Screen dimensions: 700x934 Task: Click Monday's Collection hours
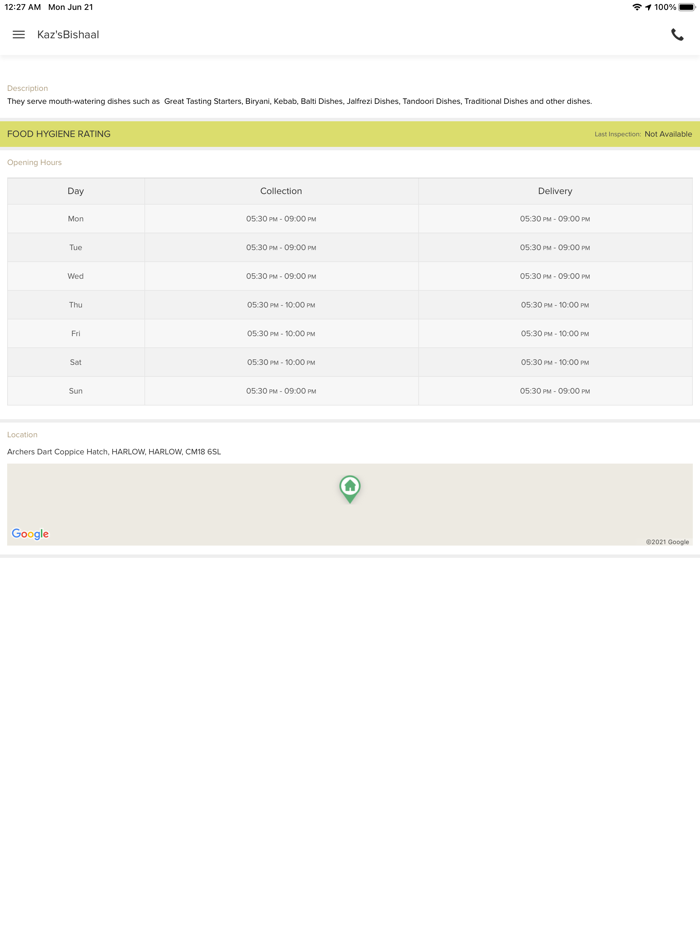click(281, 219)
